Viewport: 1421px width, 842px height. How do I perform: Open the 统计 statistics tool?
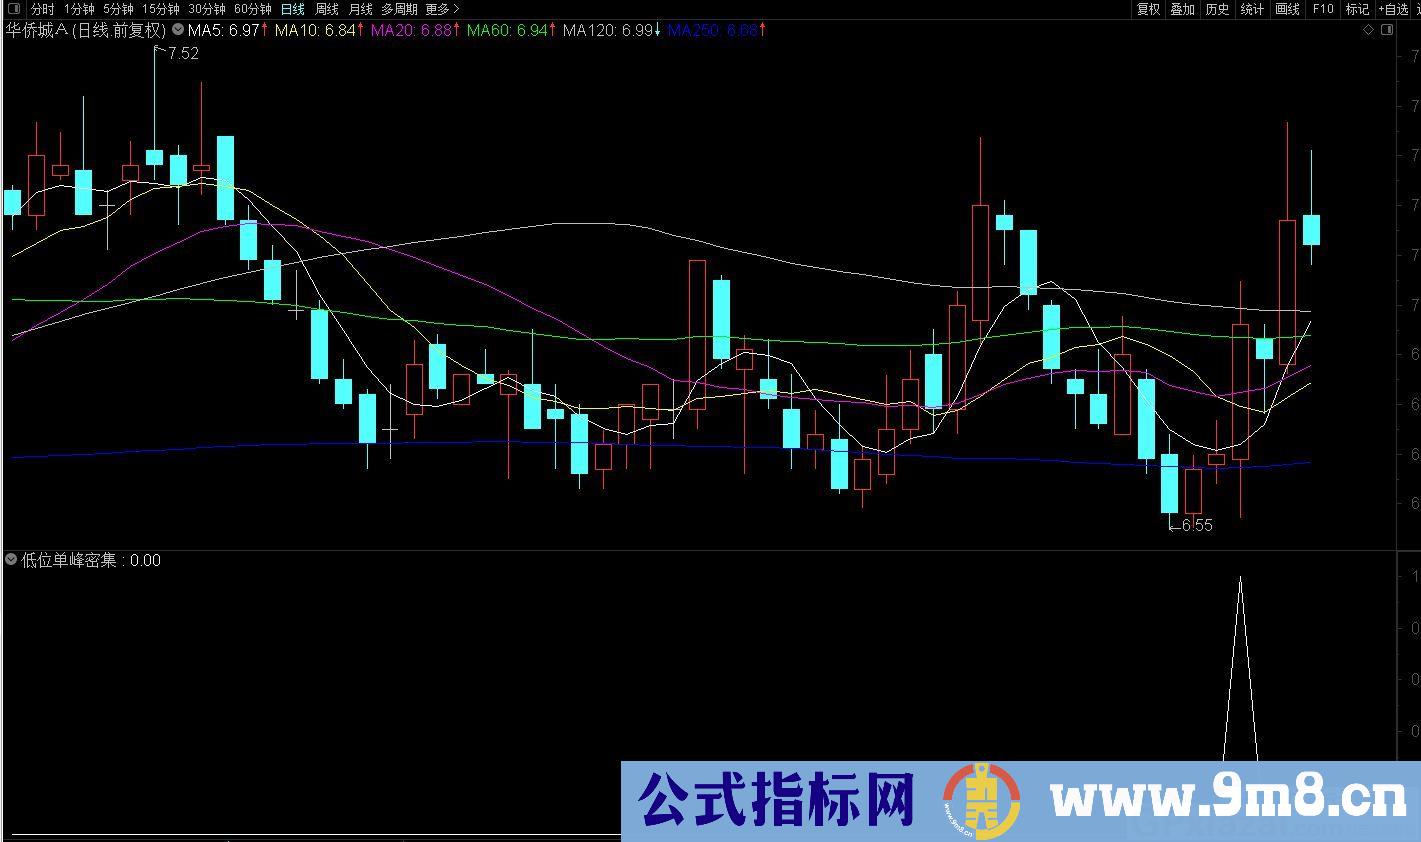coord(1252,9)
